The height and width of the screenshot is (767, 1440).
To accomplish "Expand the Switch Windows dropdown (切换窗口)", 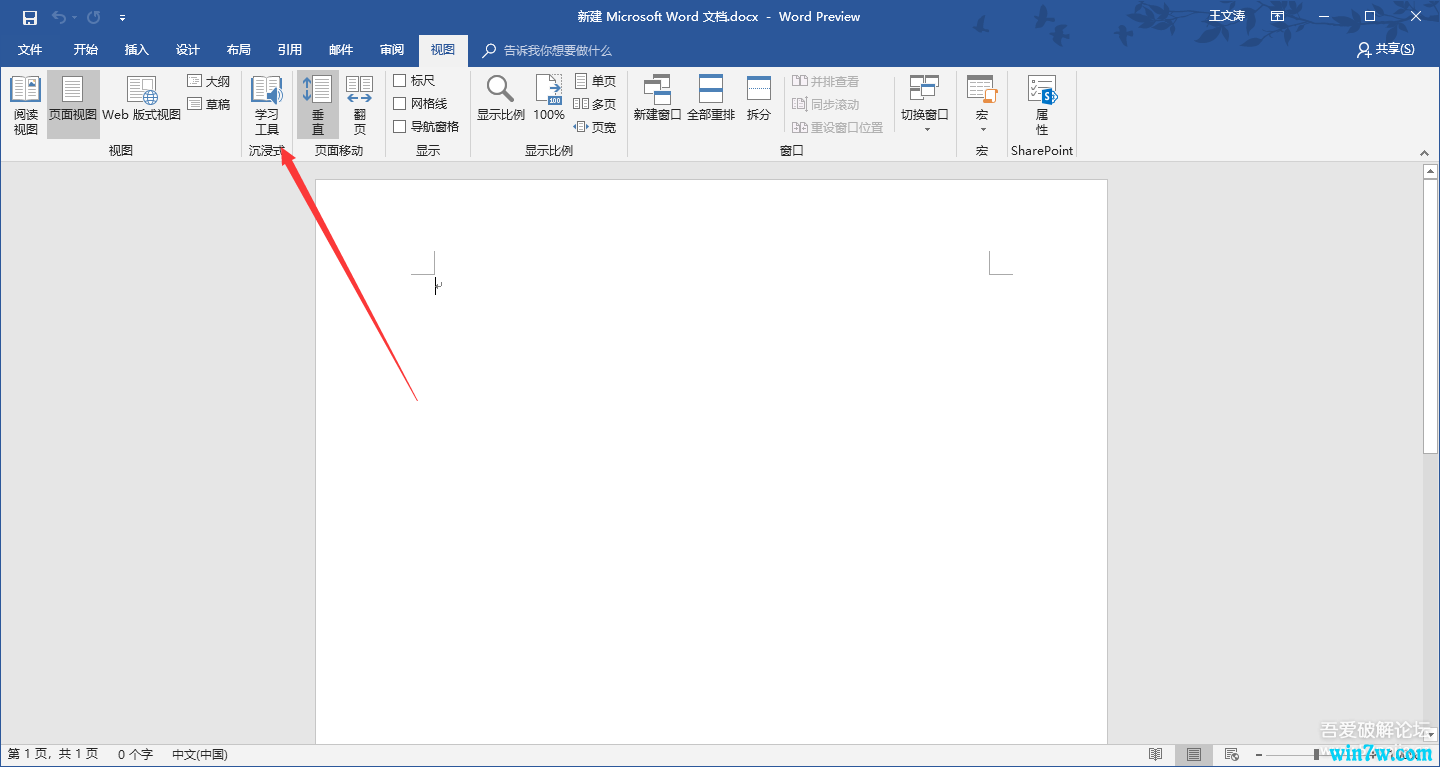I will pyautogui.click(x=925, y=105).
